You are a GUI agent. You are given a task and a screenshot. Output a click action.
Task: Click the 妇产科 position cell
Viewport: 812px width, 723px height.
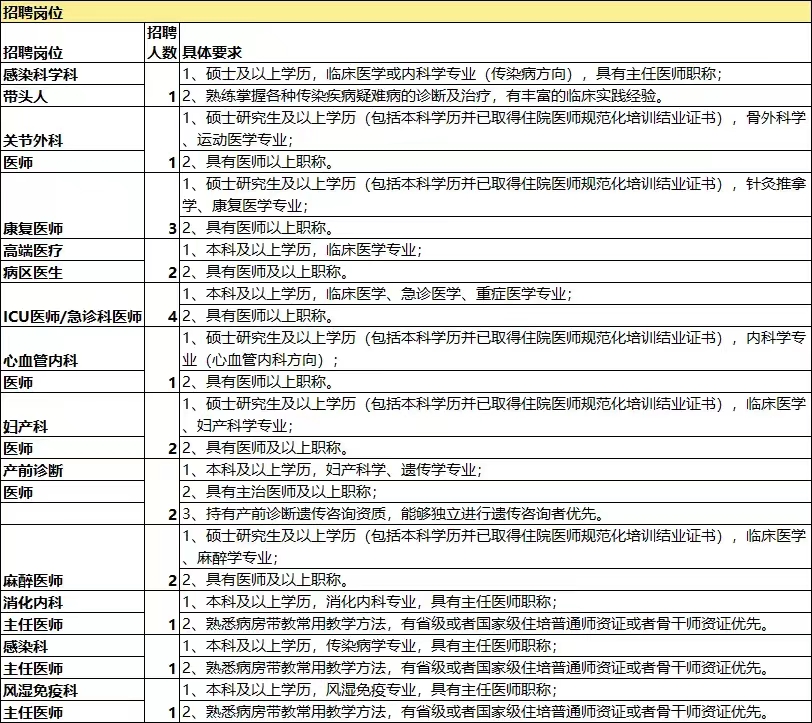(26, 426)
